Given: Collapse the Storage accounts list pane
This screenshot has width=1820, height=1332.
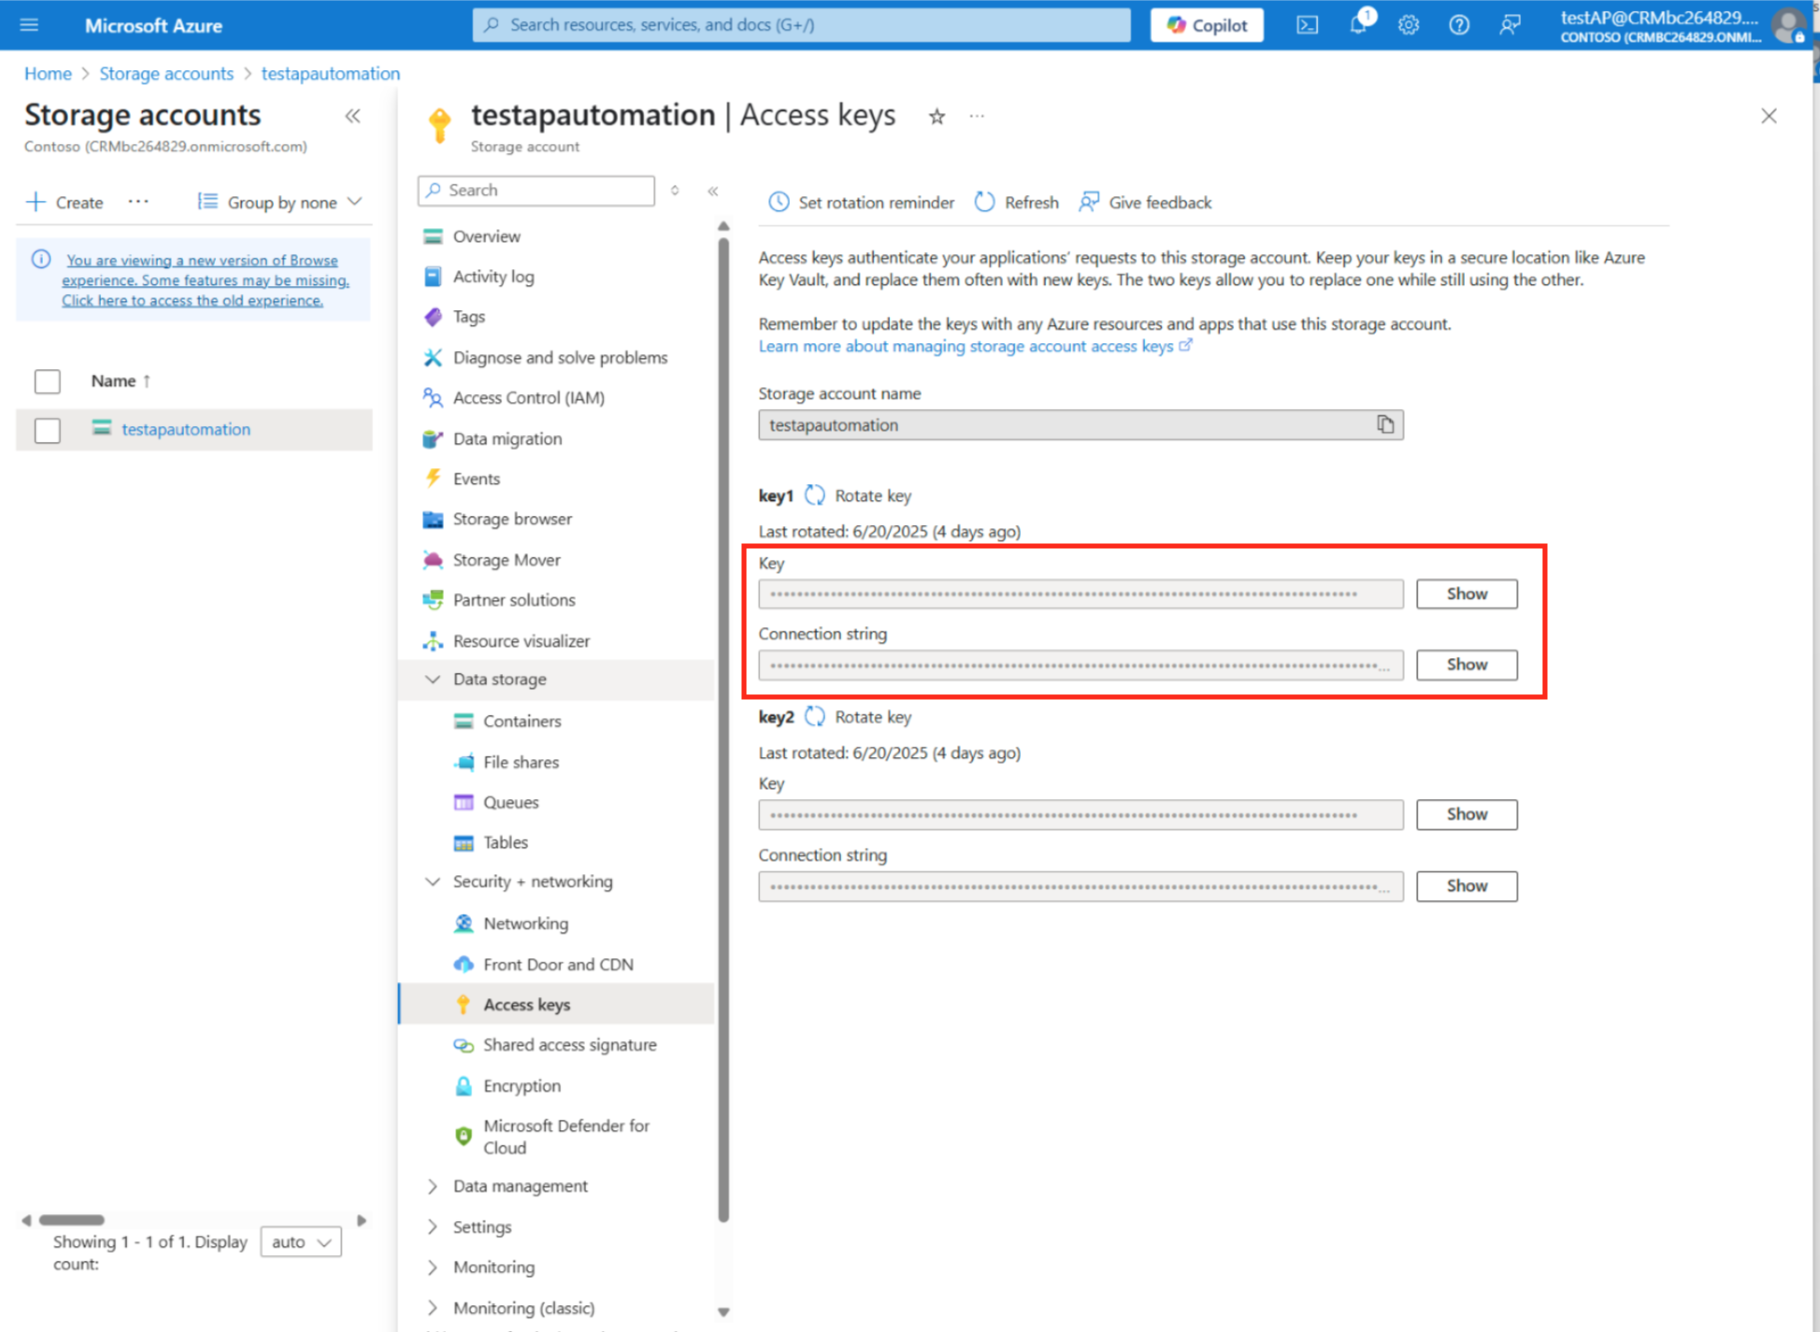Looking at the screenshot, I should click(x=353, y=116).
